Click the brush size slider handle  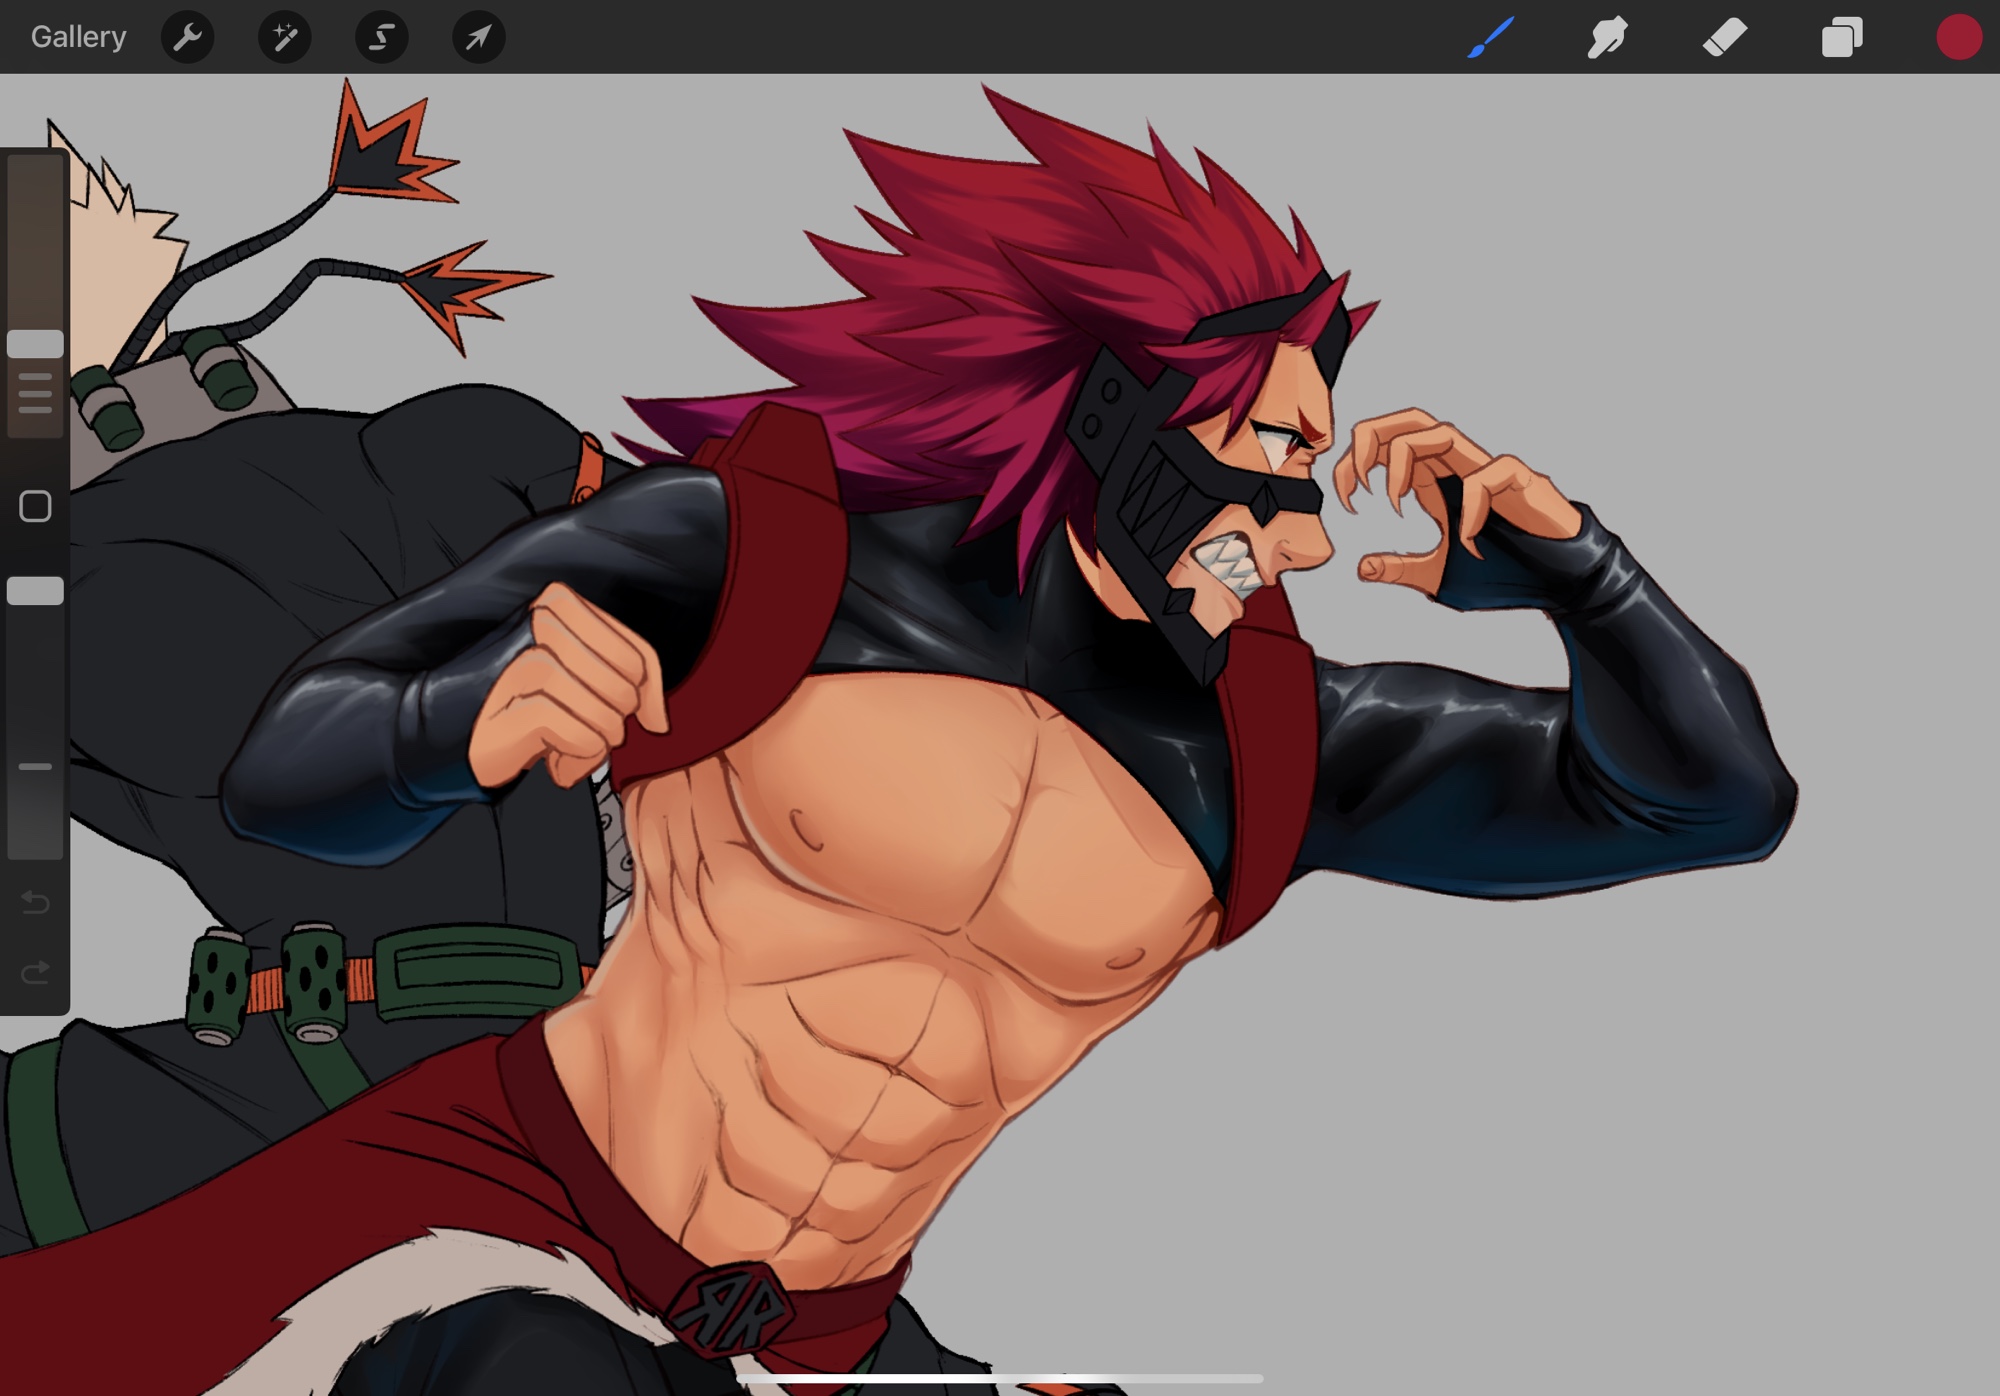35,344
